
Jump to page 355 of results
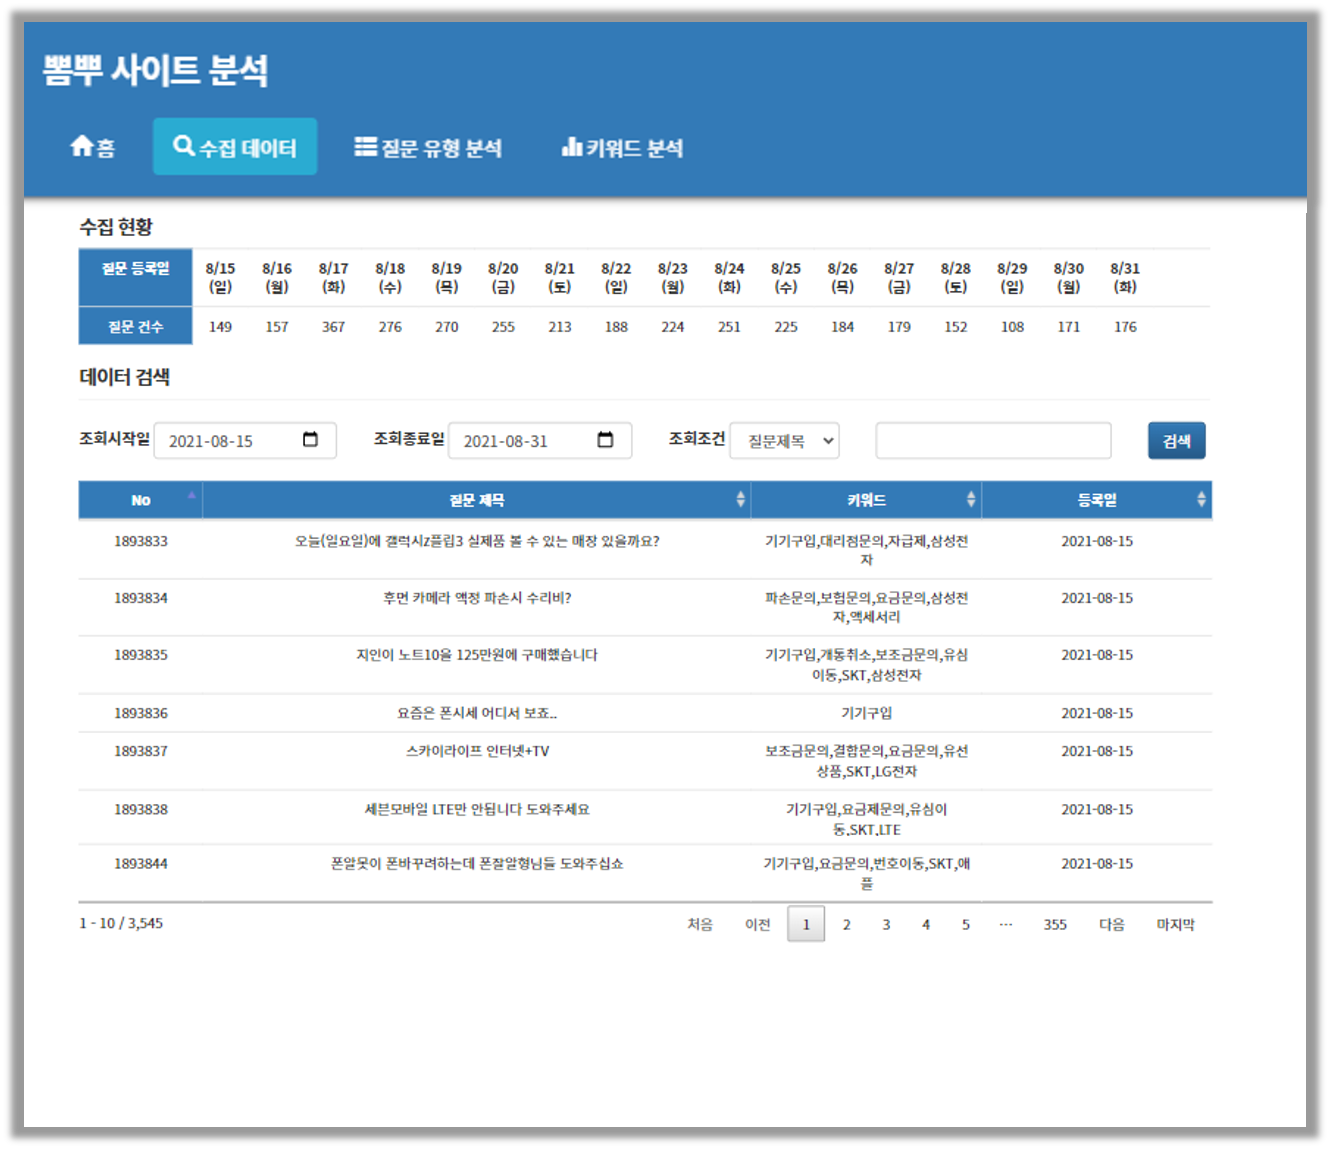coord(1055,924)
